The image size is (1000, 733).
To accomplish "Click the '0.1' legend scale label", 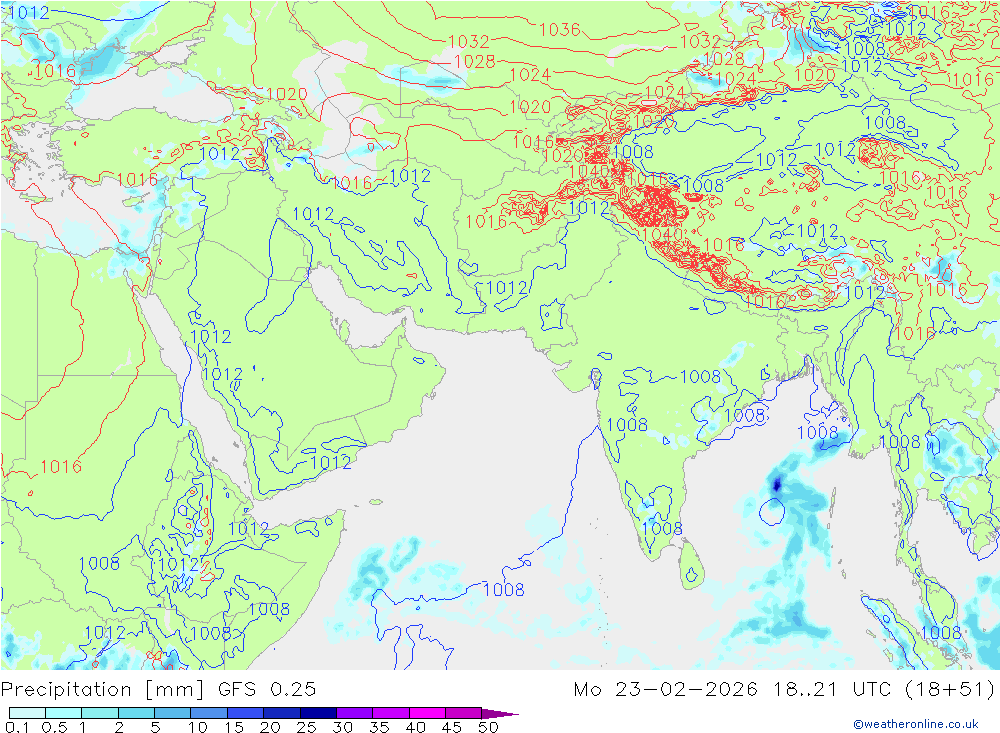I will [17, 727].
